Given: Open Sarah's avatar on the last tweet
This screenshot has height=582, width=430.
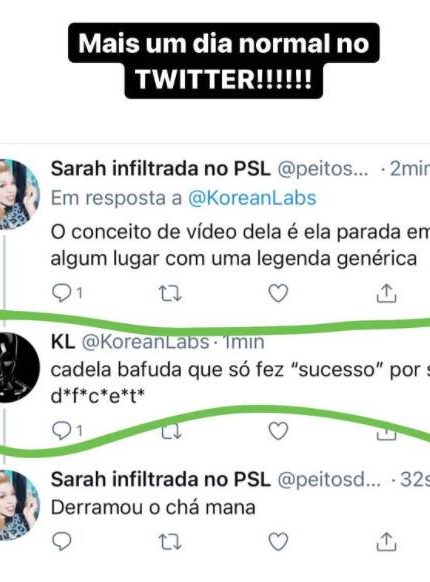Looking at the screenshot, I should tap(19, 505).
